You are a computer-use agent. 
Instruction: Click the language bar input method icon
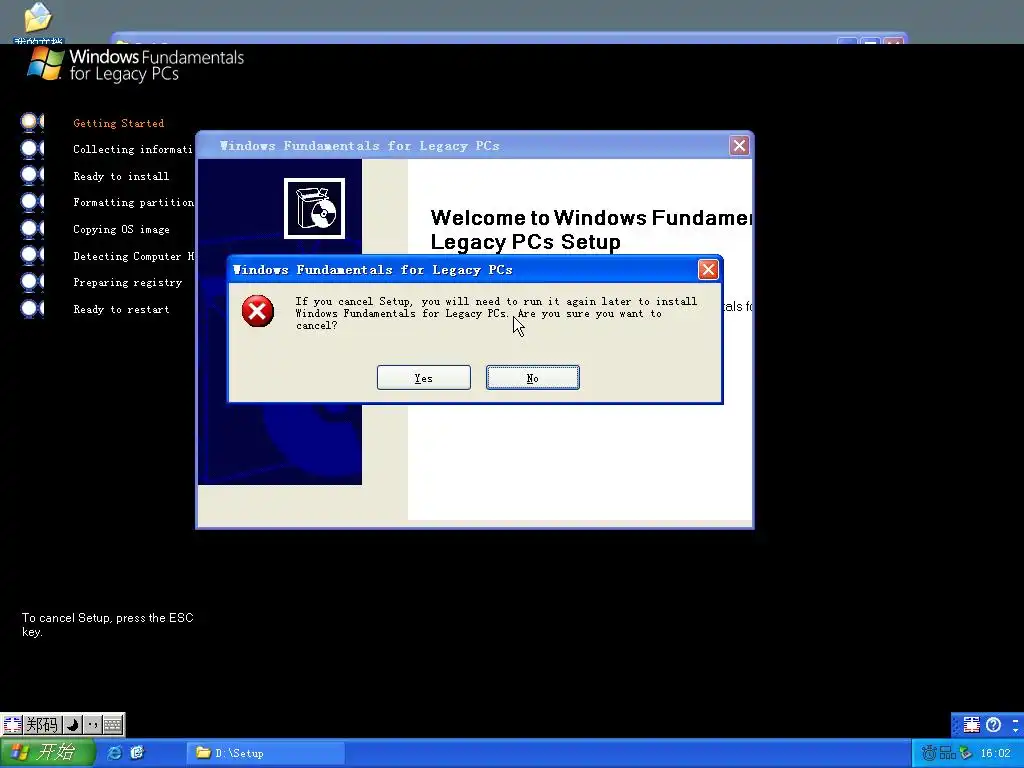[972, 724]
